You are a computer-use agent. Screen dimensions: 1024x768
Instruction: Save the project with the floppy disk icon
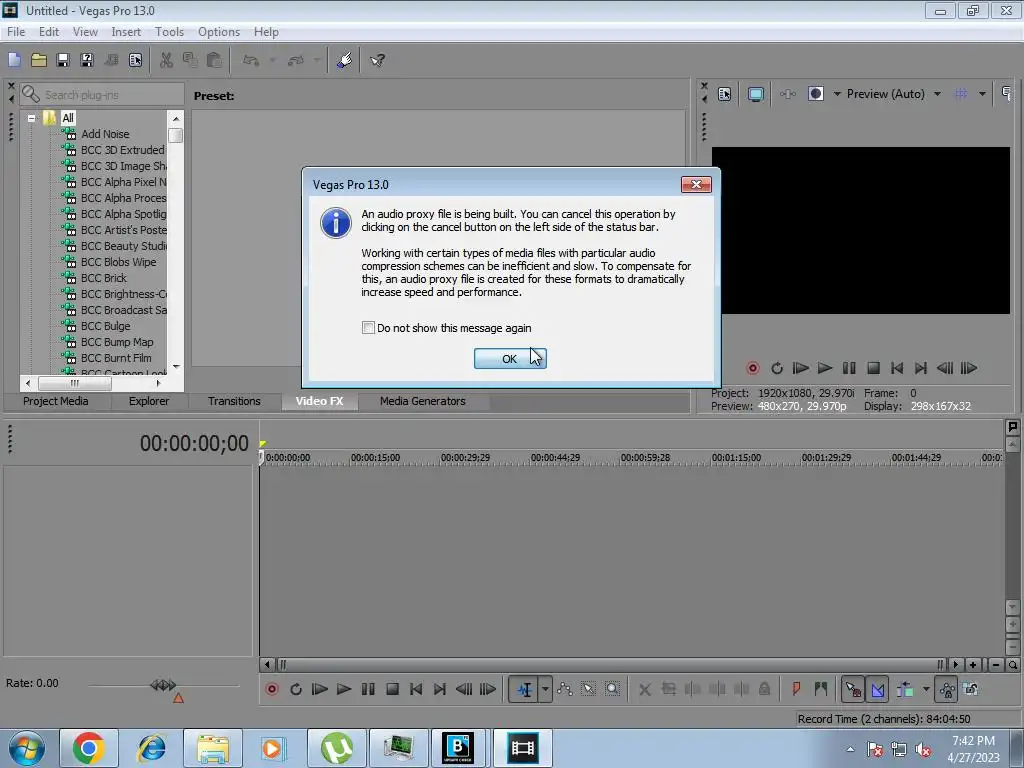pyautogui.click(x=63, y=61)
